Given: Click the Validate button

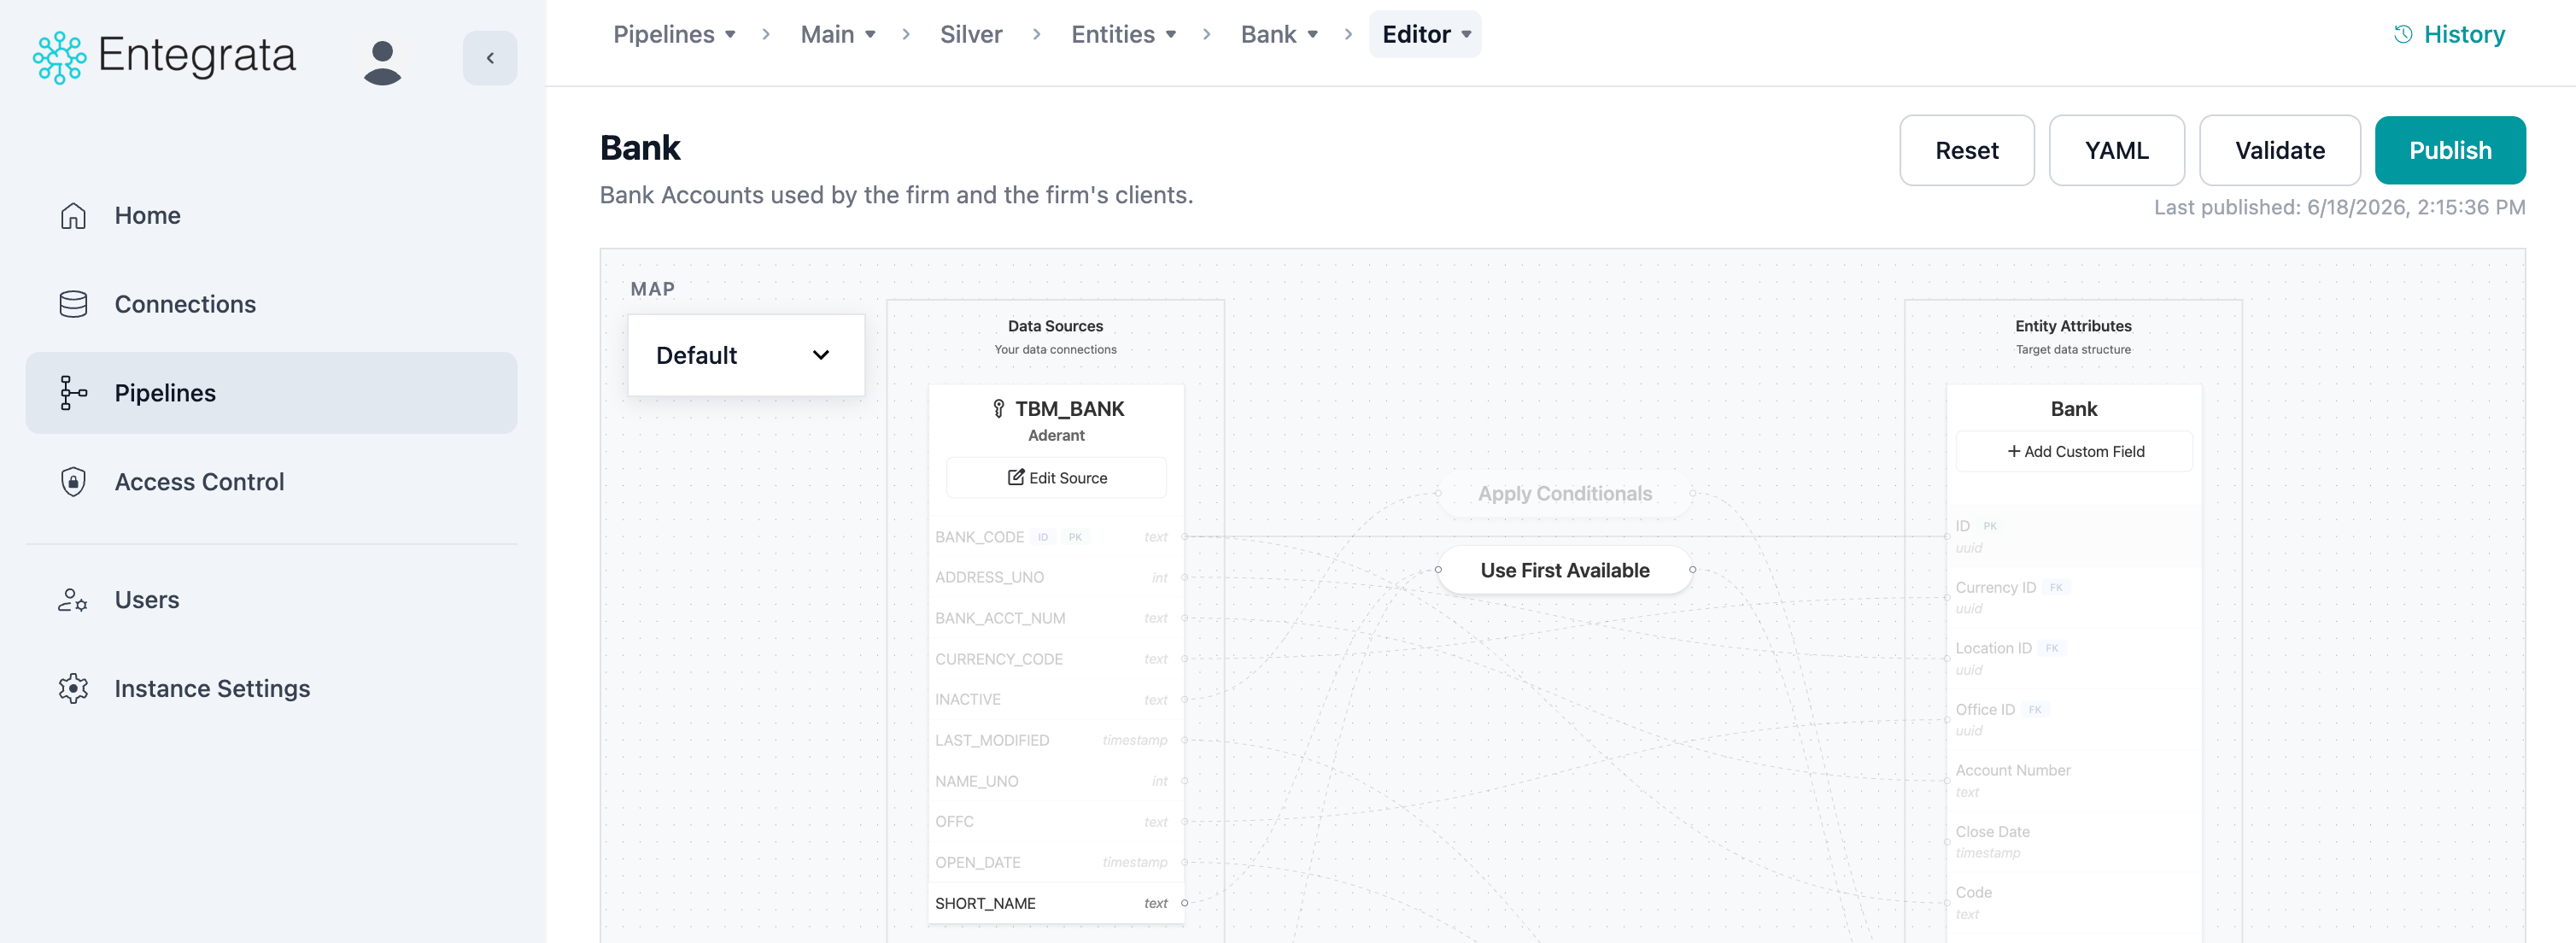Looking at the screenshot, I should [2279, 150].
